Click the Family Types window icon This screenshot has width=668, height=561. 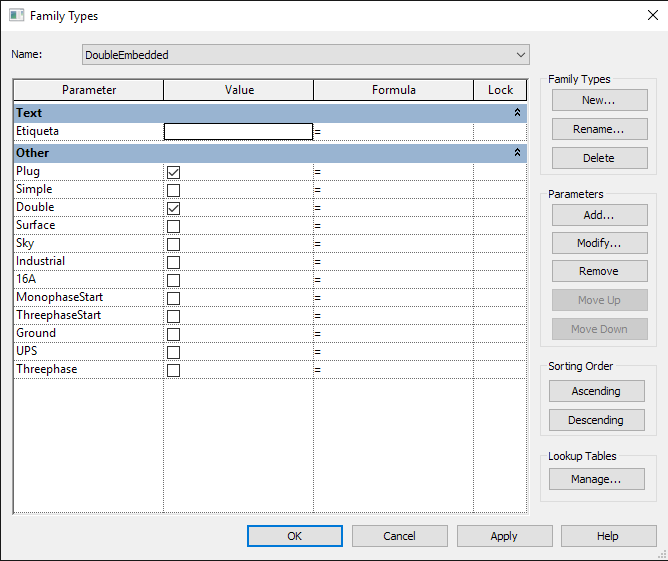(x=16, y=15)
